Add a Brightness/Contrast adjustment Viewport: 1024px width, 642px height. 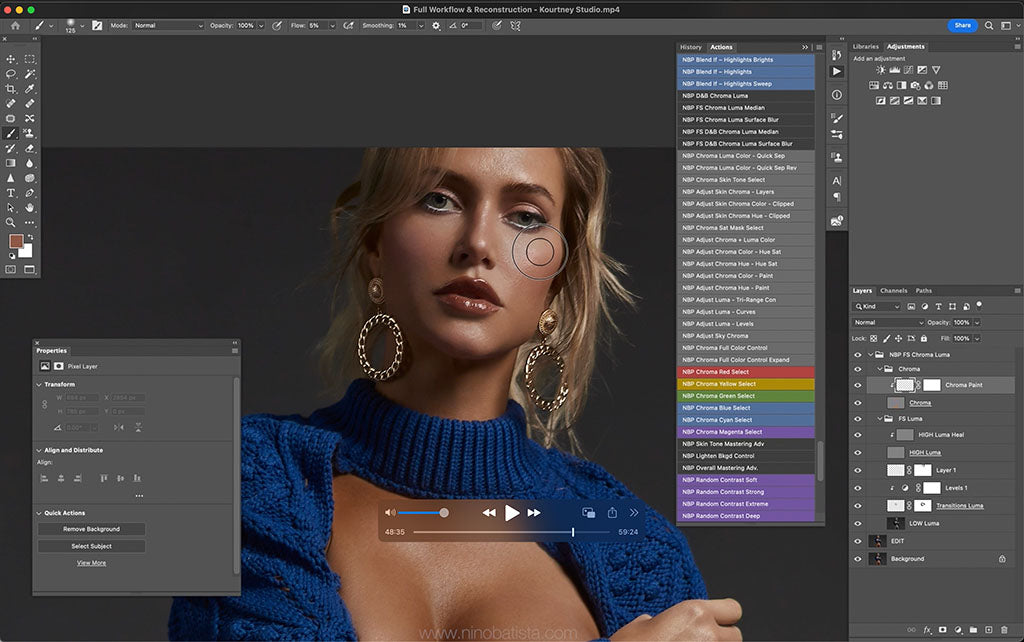coord(881,70)
